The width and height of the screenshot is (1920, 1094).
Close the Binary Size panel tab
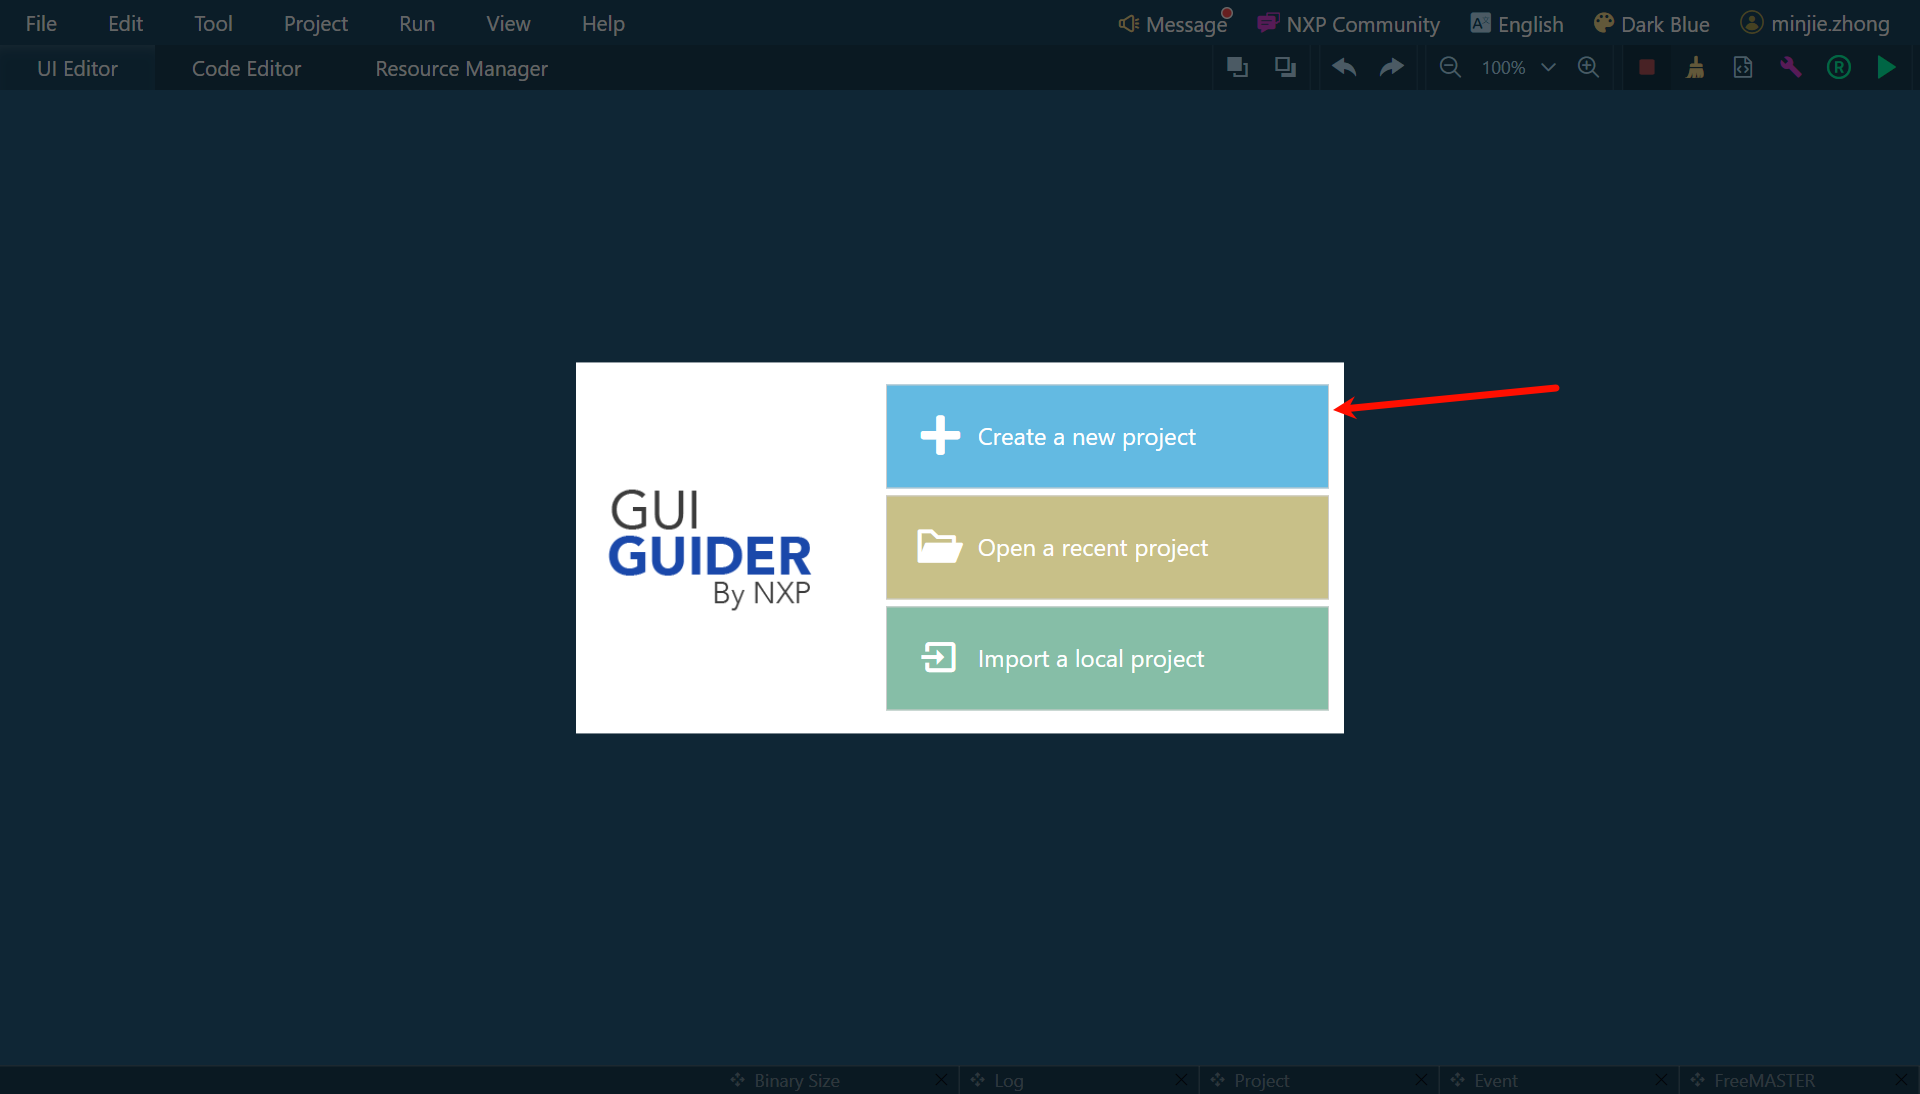[941, 1080]
